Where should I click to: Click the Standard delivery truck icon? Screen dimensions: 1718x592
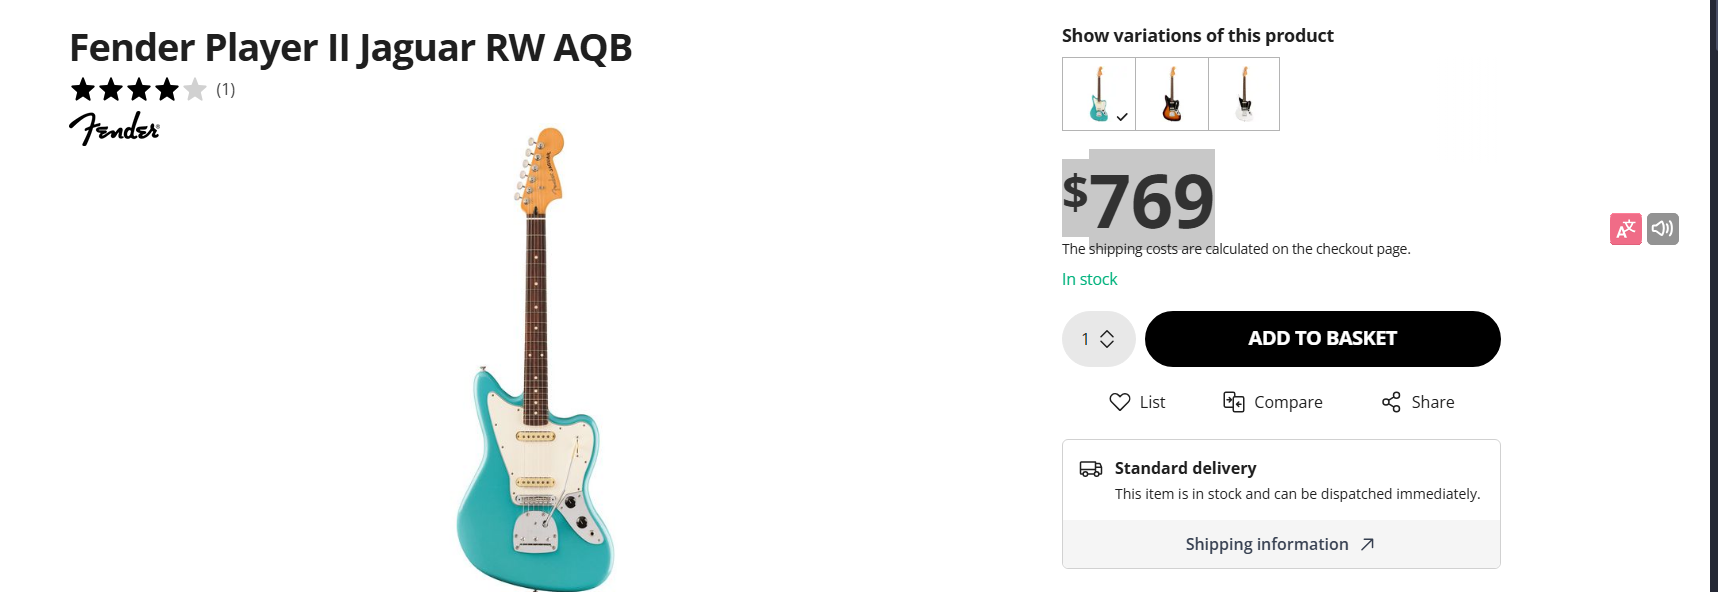(x=1090, y=469)
